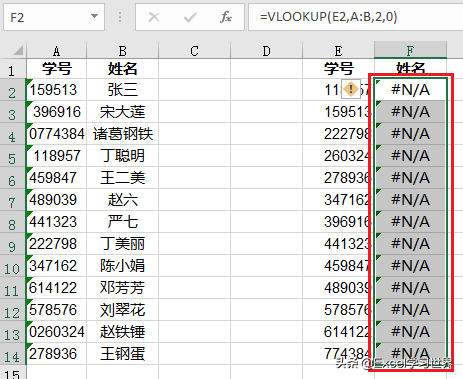463x379 pixels.
Task: Click cell A10 with 347162
Action: [x=56, y=266]
